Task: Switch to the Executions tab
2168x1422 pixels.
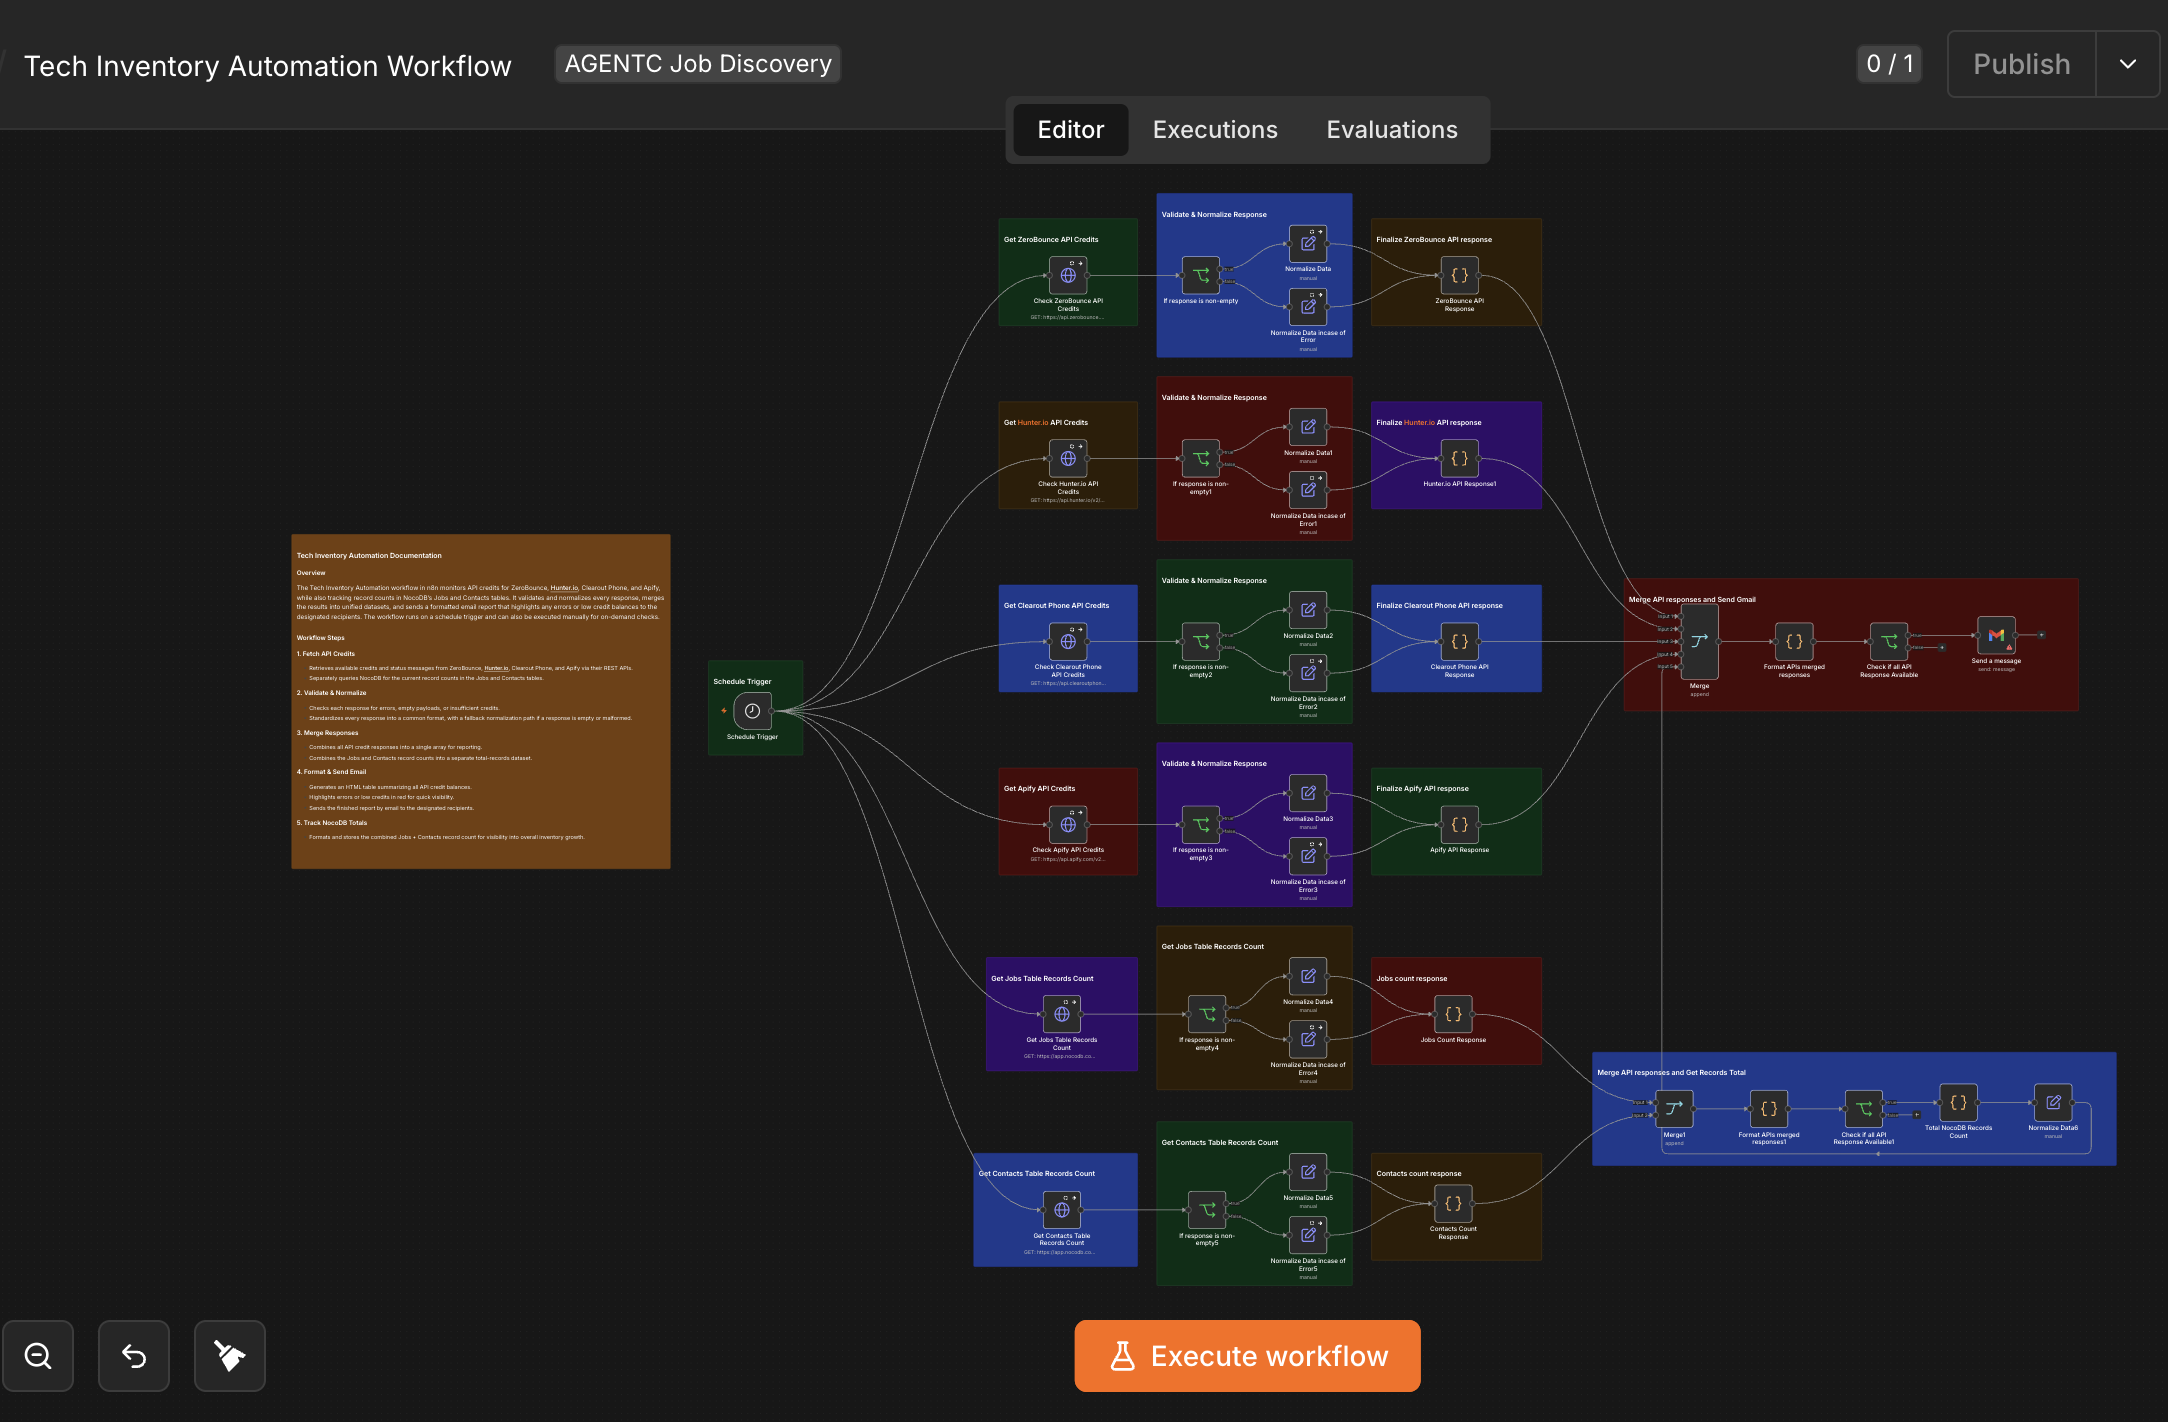Action: (1215, 130)
